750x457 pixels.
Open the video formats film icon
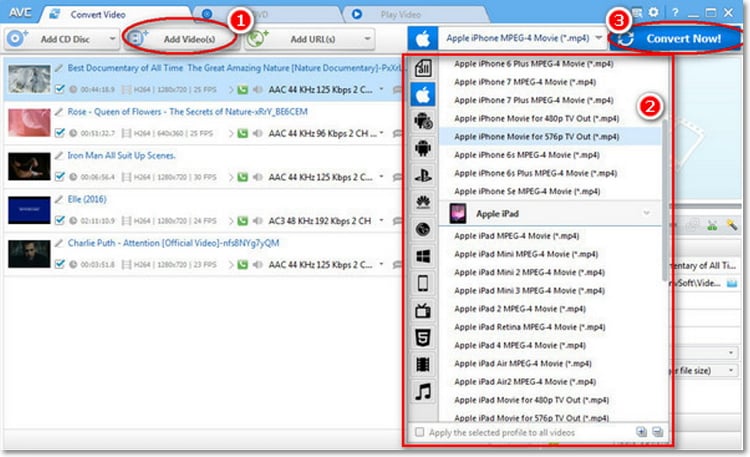pos(423,365)
